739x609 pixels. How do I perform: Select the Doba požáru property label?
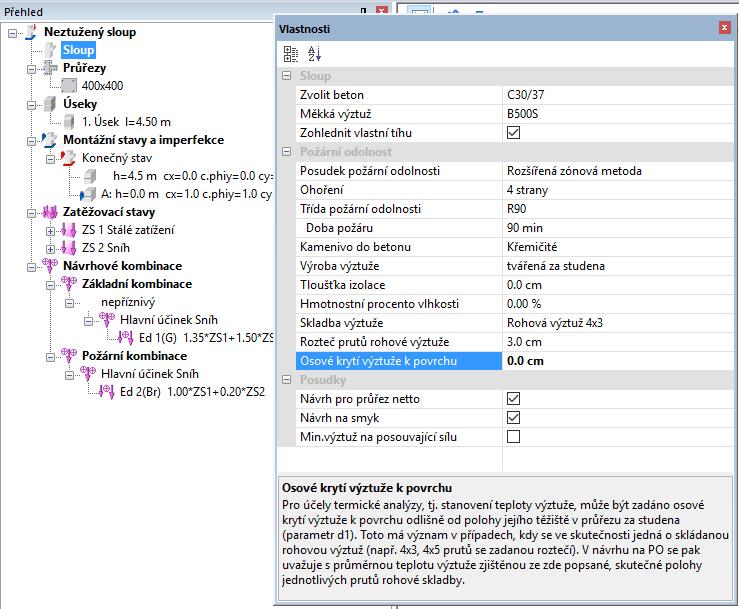pos(339,228)
